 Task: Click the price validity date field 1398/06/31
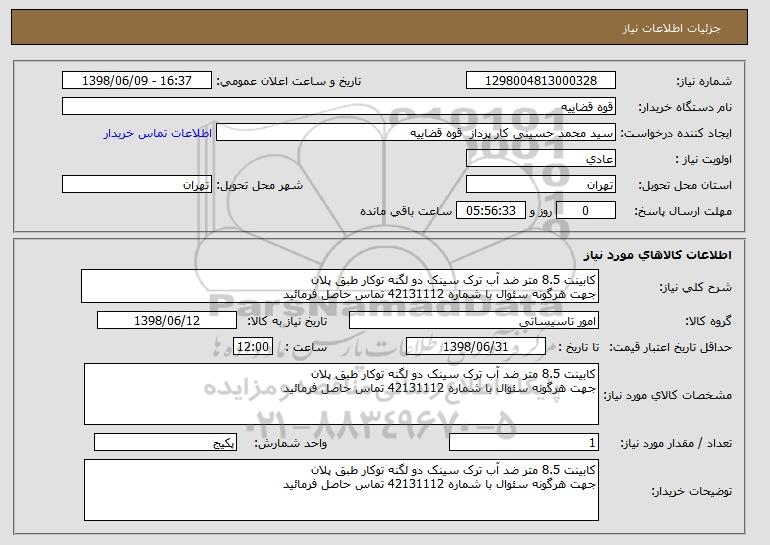tap(476, 347)
